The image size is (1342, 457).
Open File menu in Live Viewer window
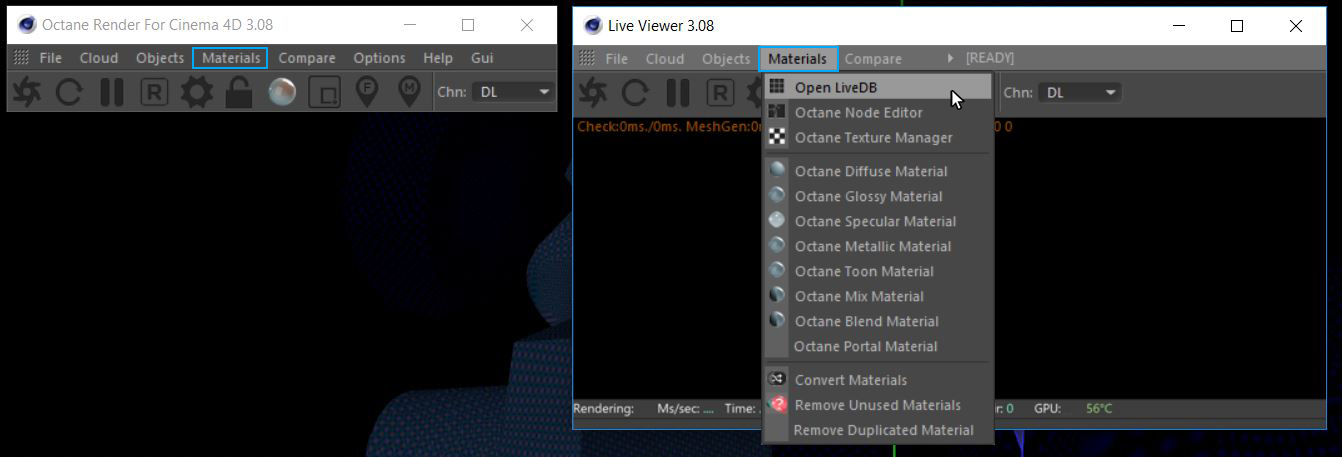point(617,59)
